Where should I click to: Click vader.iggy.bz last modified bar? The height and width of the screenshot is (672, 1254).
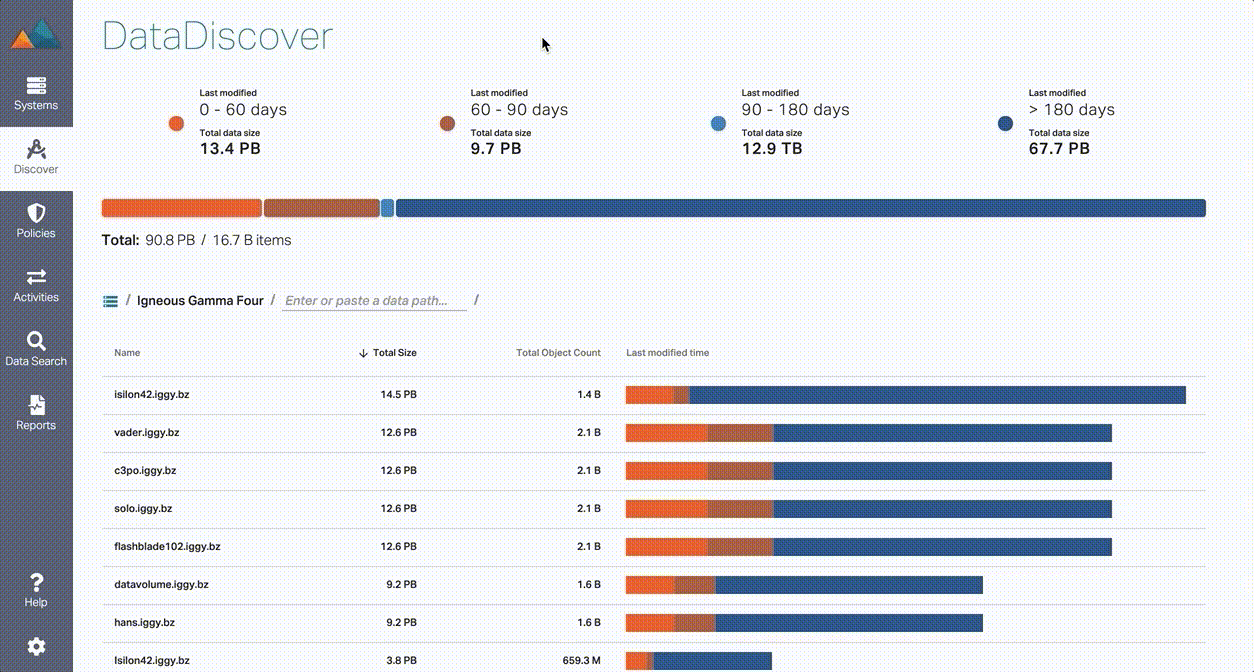[869, 433]
